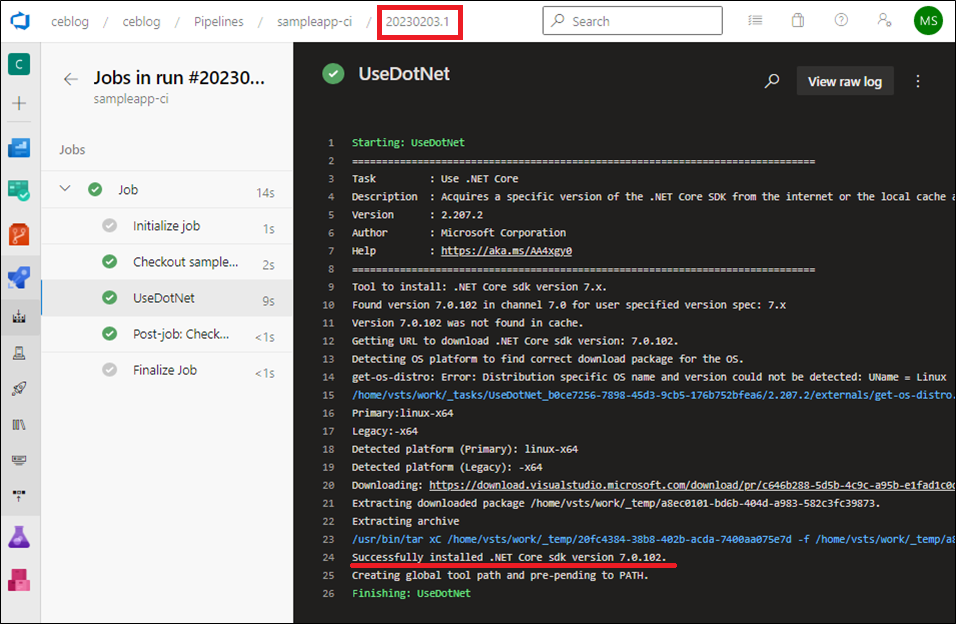Open the Pipelines breadcrumb
This screenshot has width=956, height=624.
click(x=218, y=21)
